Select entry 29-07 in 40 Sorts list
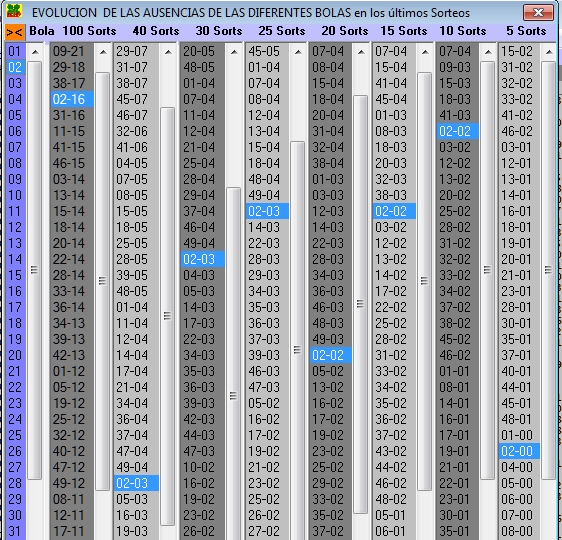This screenshot has width=562, height=540. 136,51
